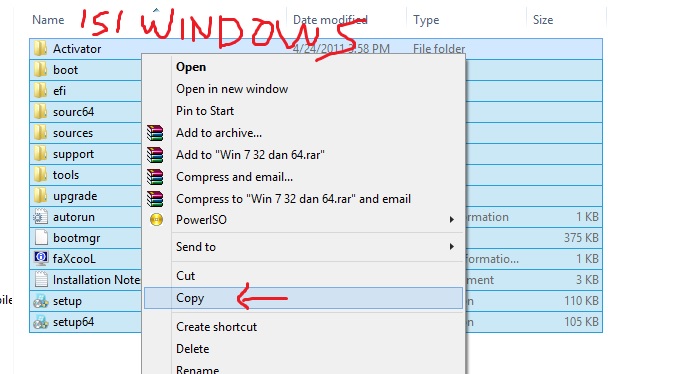Select the faXcooL file name

click(74, 259)
